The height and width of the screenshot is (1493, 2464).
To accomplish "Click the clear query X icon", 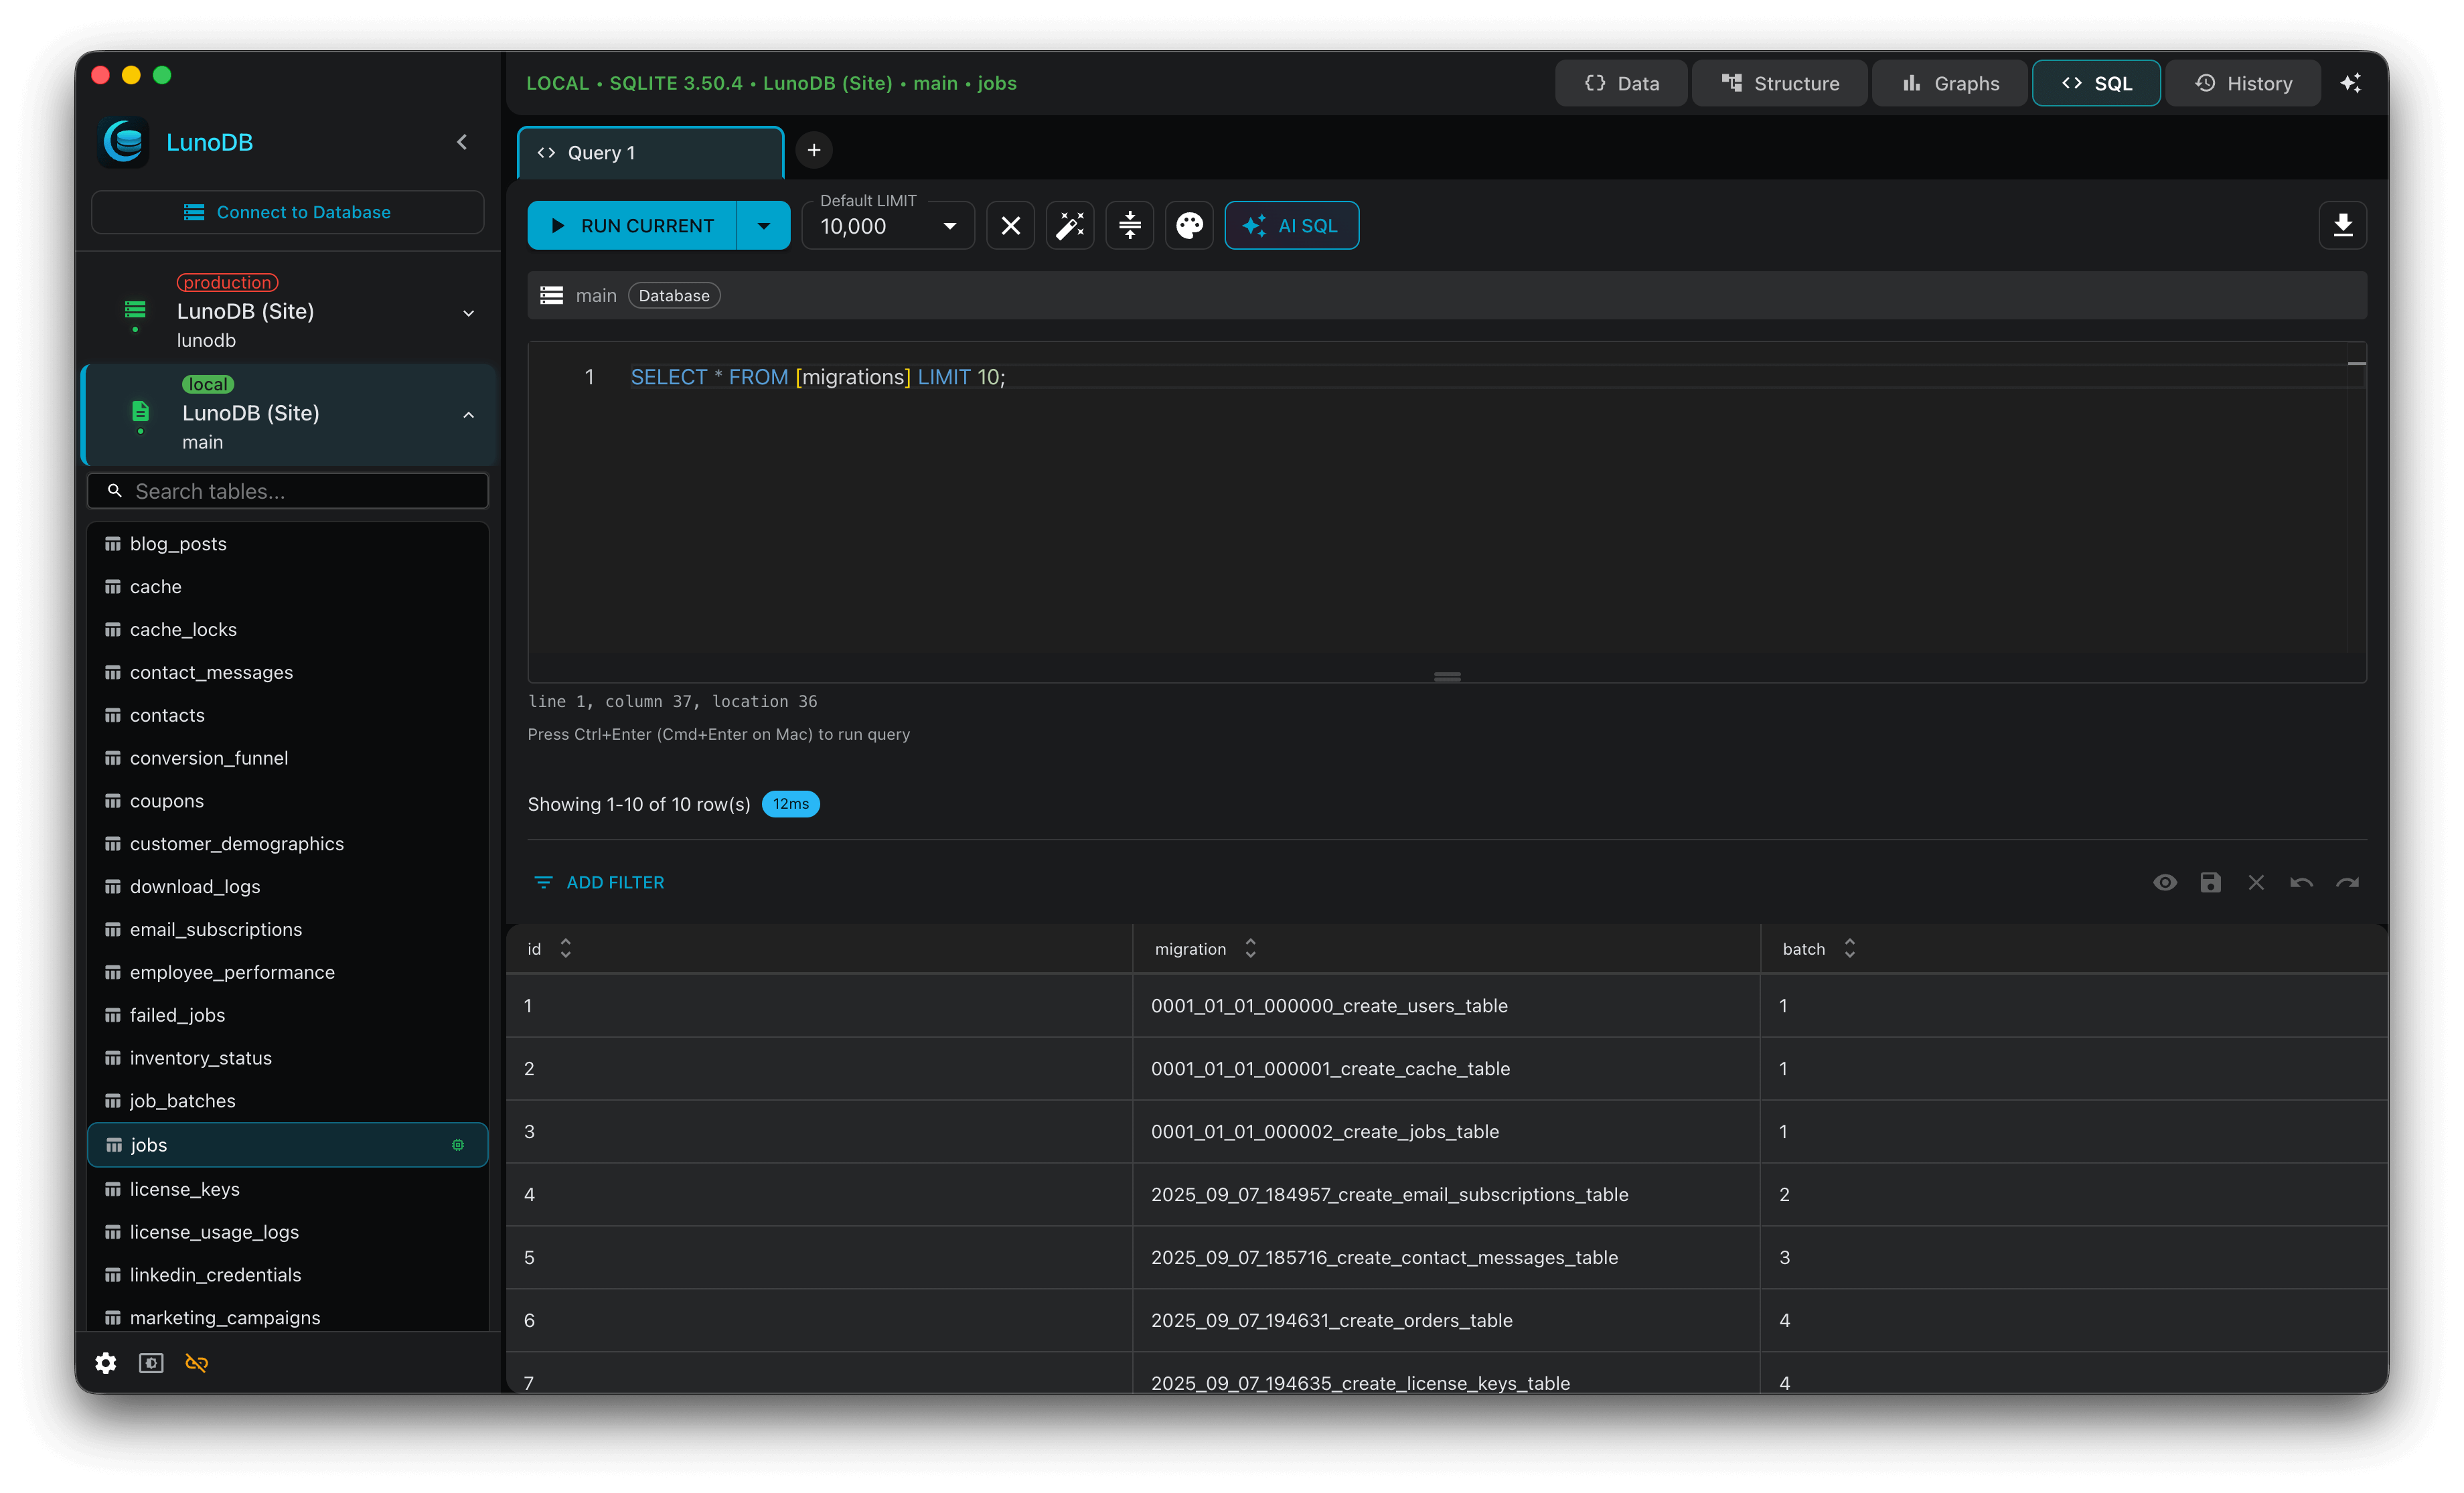I will (1010, 226).
